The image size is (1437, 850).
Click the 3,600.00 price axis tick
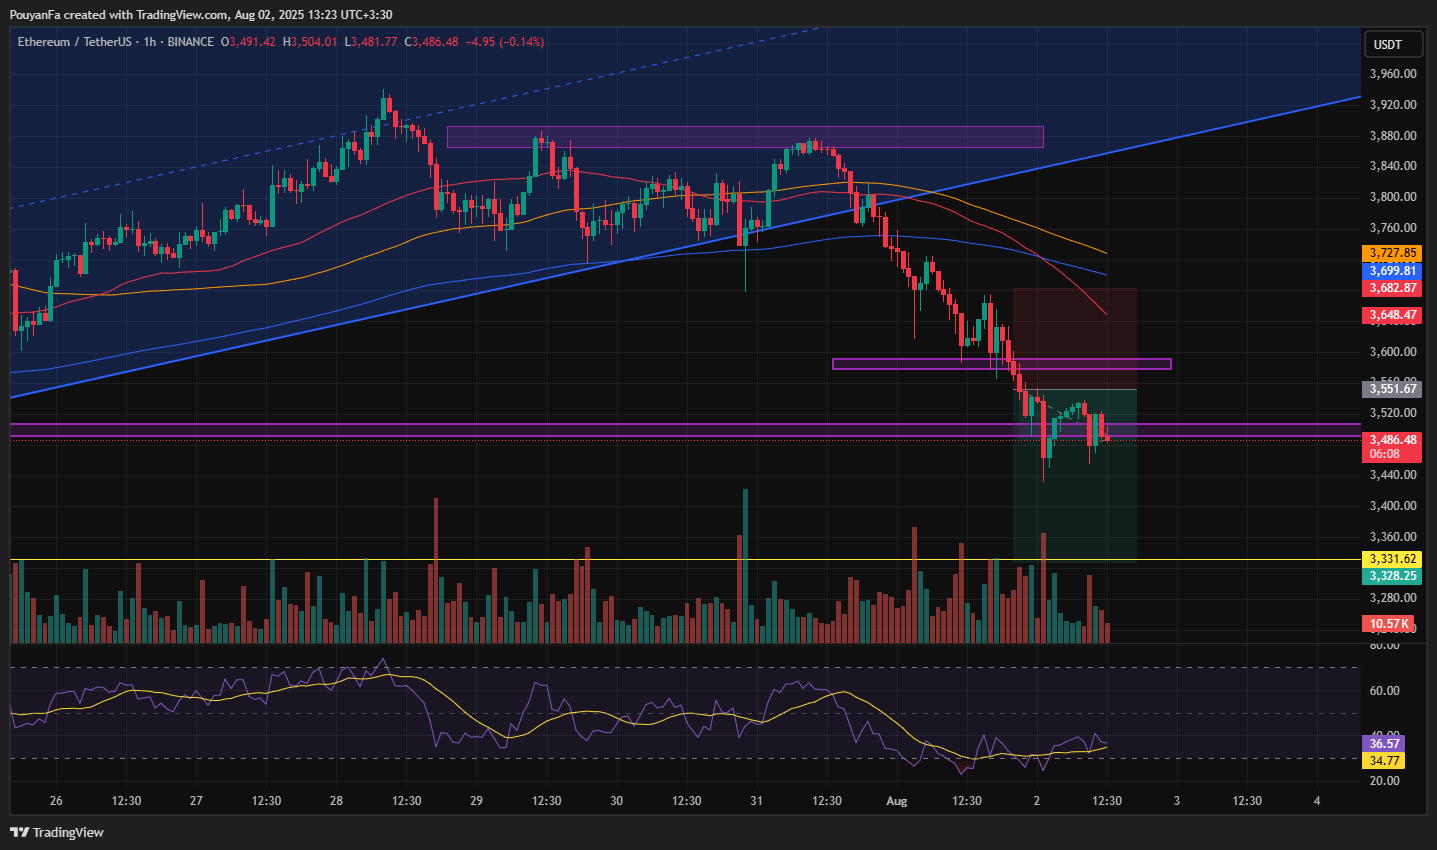tap(1393, 352)
